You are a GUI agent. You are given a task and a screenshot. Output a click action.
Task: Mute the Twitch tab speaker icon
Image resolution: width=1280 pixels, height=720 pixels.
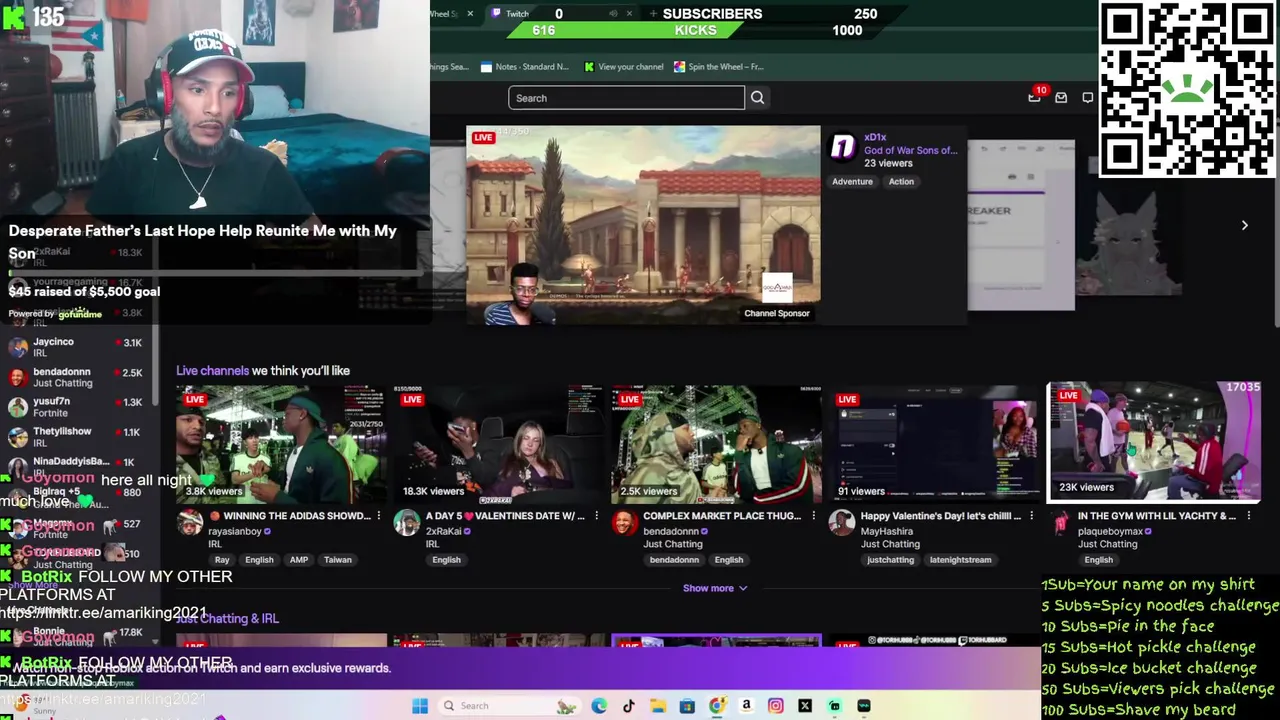[x=613, y=13]
